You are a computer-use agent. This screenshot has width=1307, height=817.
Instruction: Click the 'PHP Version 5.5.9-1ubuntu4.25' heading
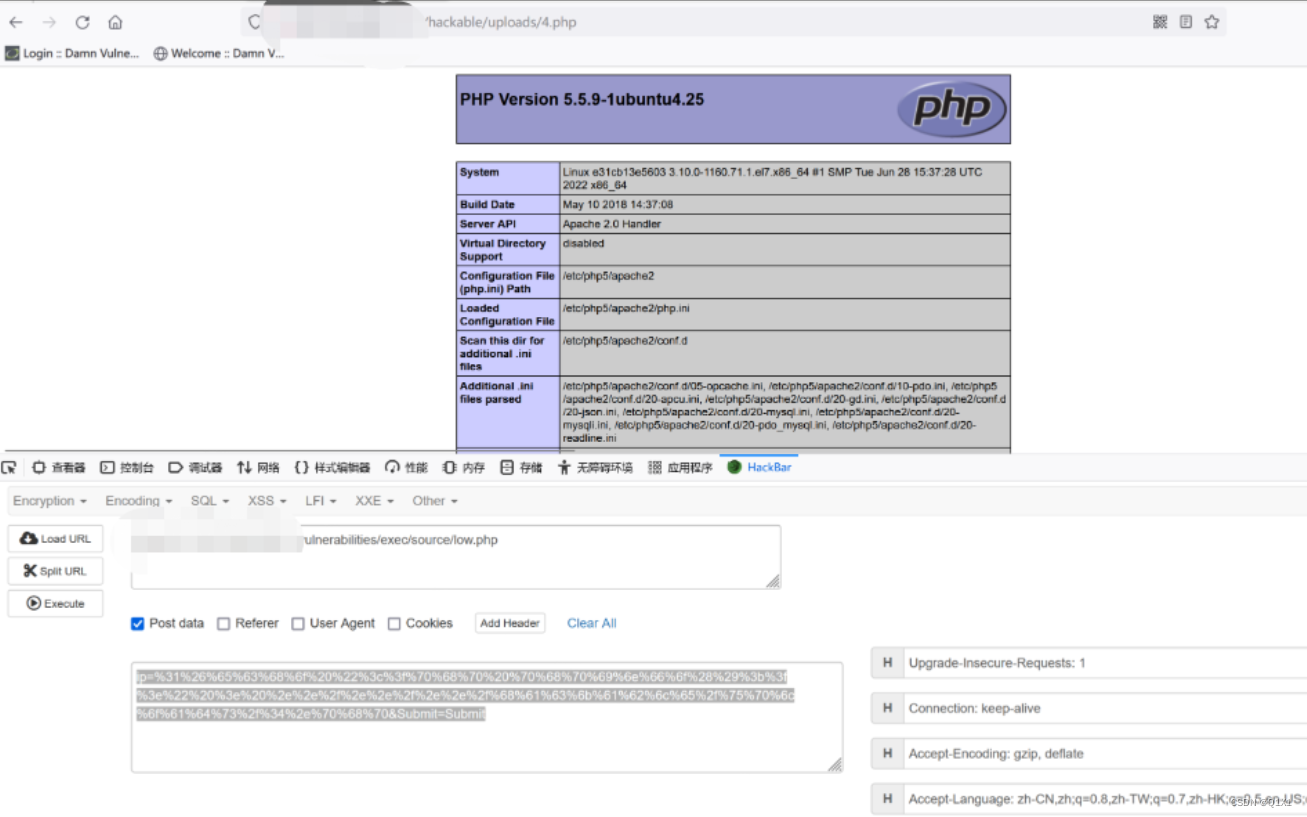(x=581, y=99)
